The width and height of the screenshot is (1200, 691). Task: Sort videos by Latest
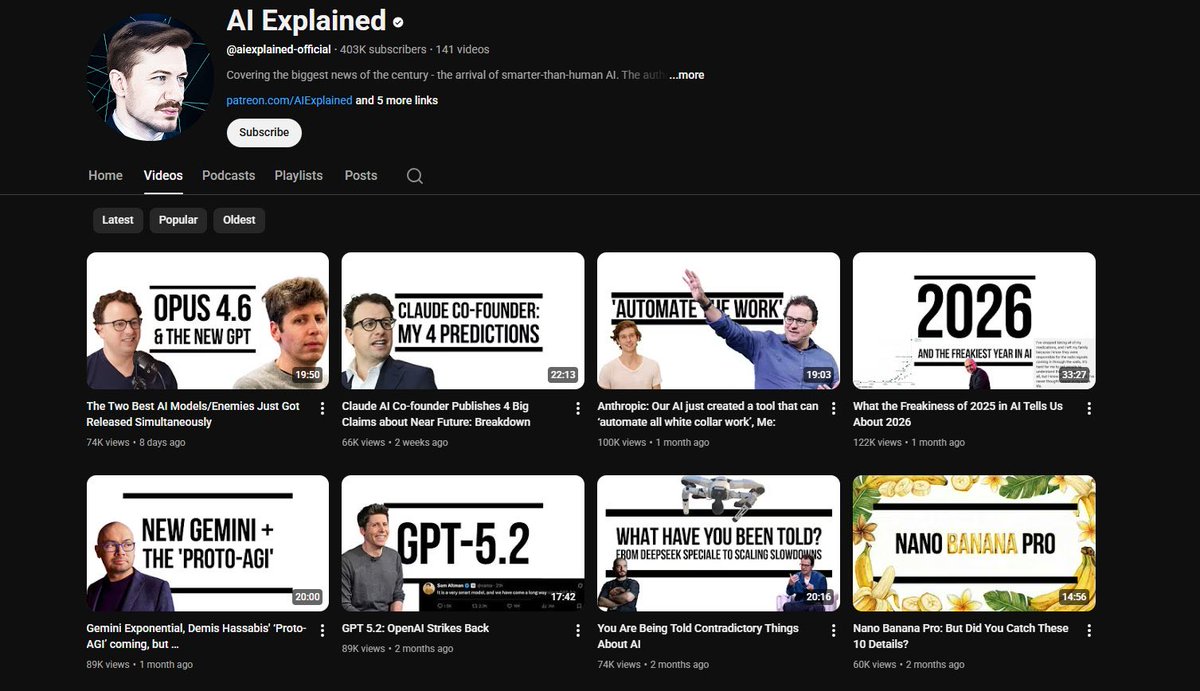click(118, 220)
